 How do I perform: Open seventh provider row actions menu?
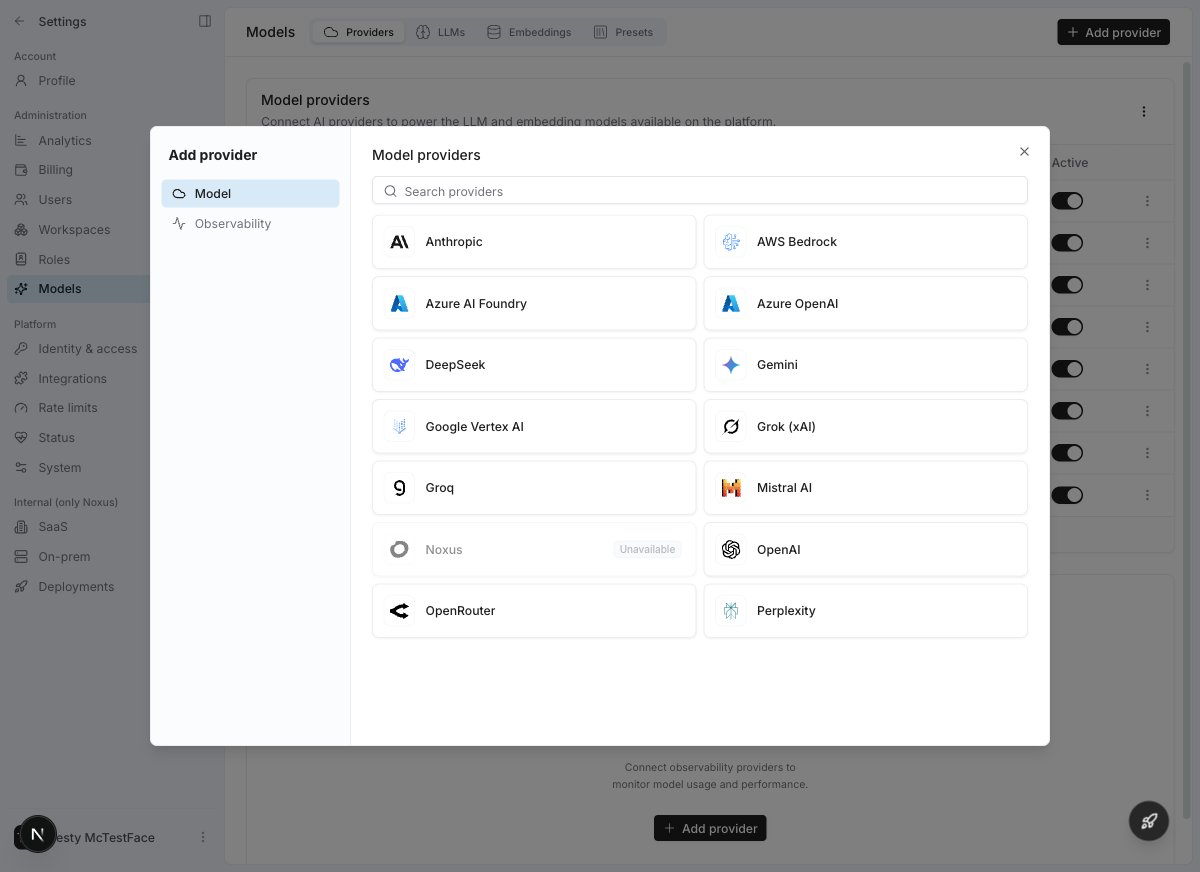[1147, 453]
